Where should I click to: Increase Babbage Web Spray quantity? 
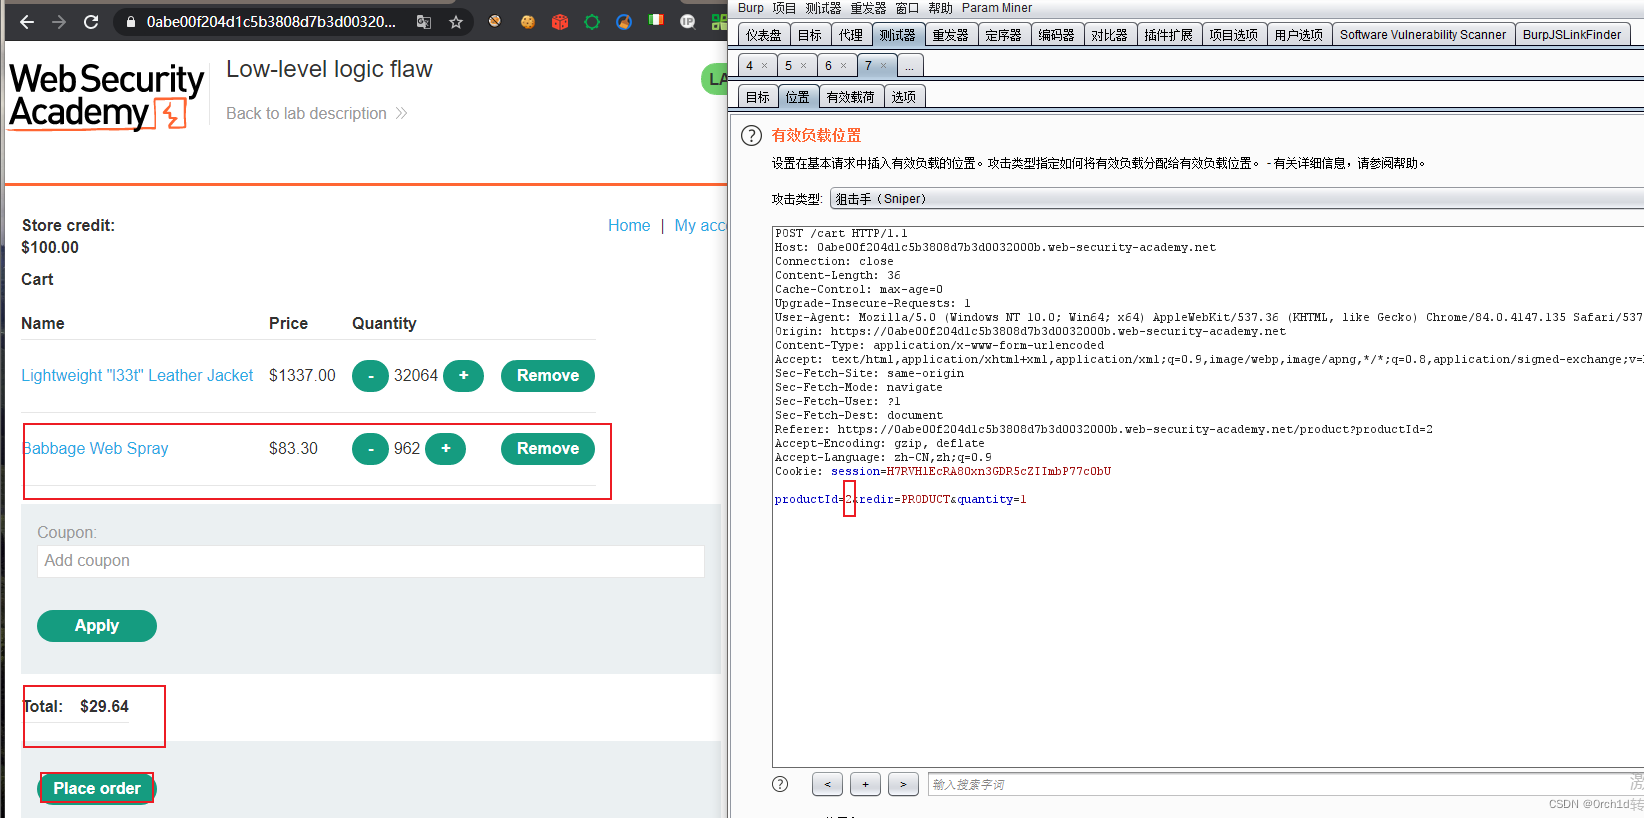point(446,449)
